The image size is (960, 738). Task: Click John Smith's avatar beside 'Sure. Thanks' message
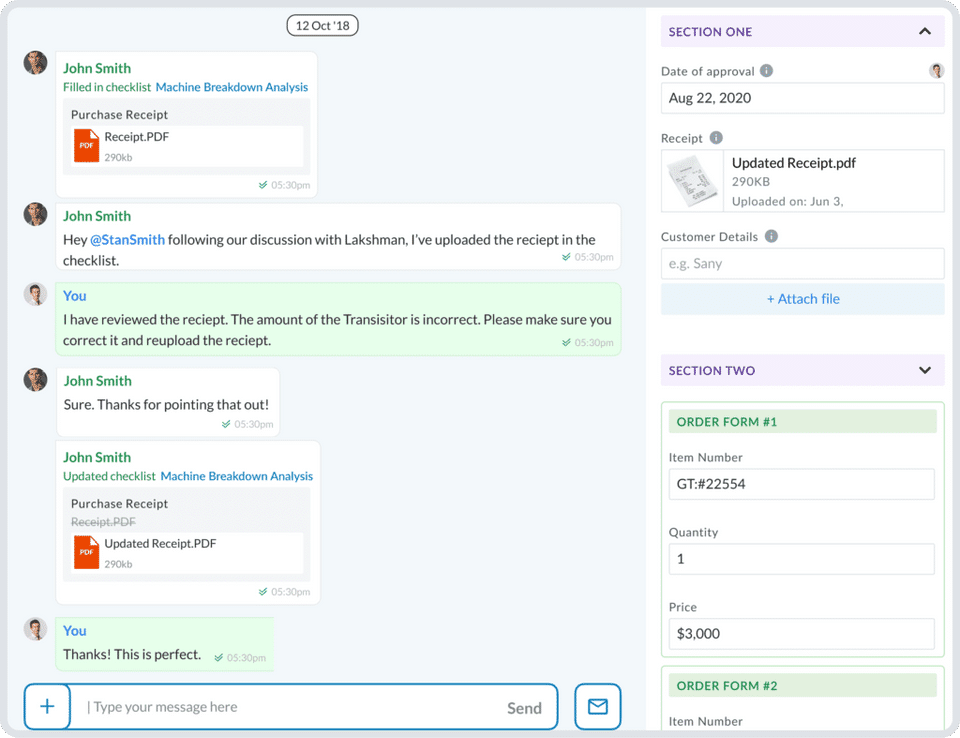coord(36,380)
